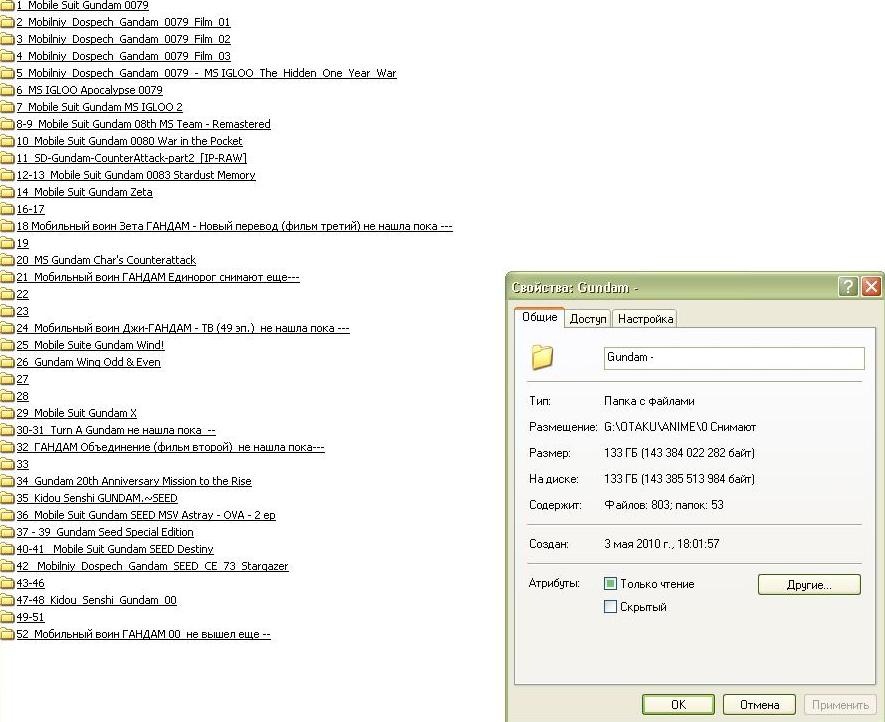Click size value '133 ГБ (143 384 022 282 байт)'
The width and height of the screenshot is (885, 722).
679,453
